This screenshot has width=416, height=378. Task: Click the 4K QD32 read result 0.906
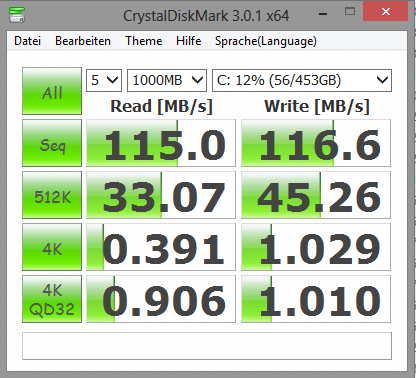click(161, 299)
